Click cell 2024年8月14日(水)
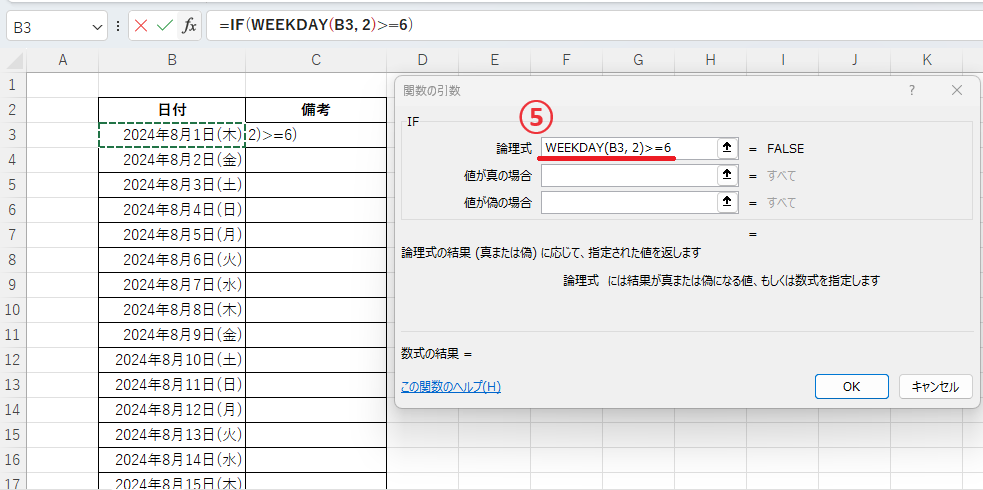This screenshot has height=490, width=983. (x=172, y=460)
